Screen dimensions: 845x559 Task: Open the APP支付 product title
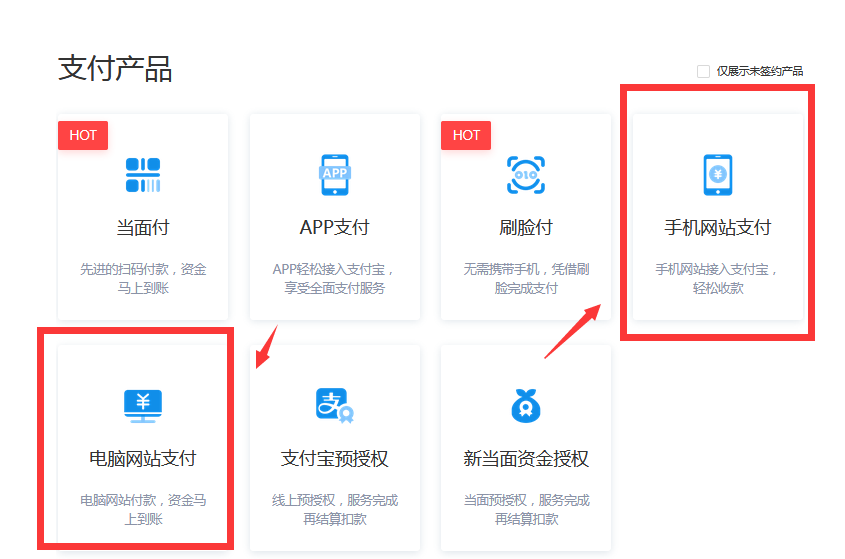(x=334, y=228)
